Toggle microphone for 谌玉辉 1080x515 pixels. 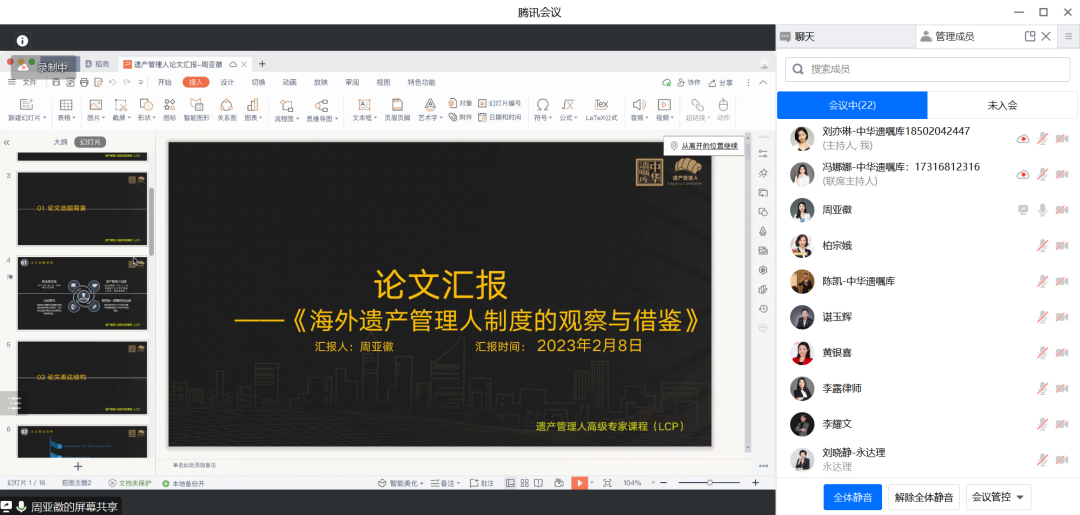tap(1043, 317)
